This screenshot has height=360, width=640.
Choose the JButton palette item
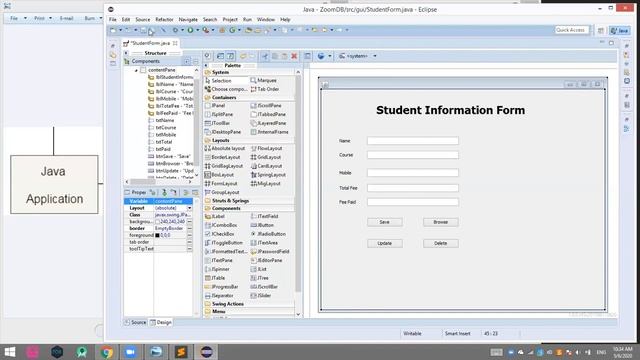pos(262,225)
